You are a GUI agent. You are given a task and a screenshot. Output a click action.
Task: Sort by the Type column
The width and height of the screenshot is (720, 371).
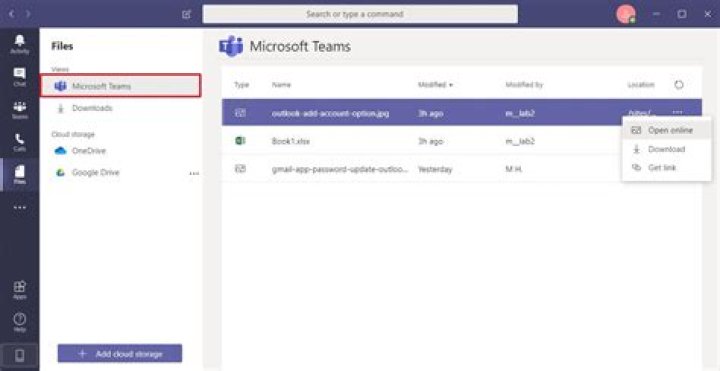coord(241,85)
